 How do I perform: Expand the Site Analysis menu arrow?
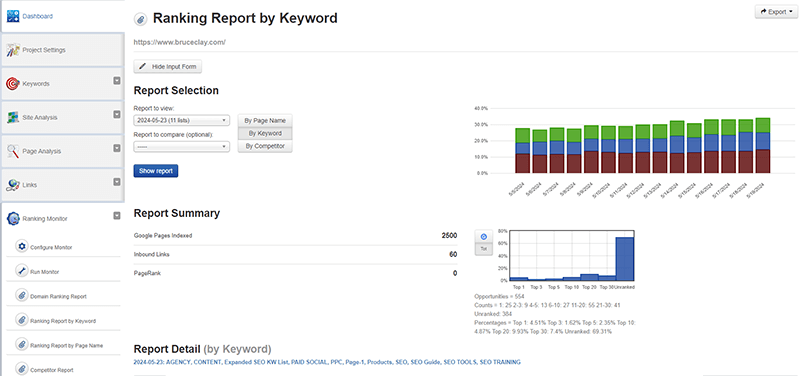[x=116, y=114]
